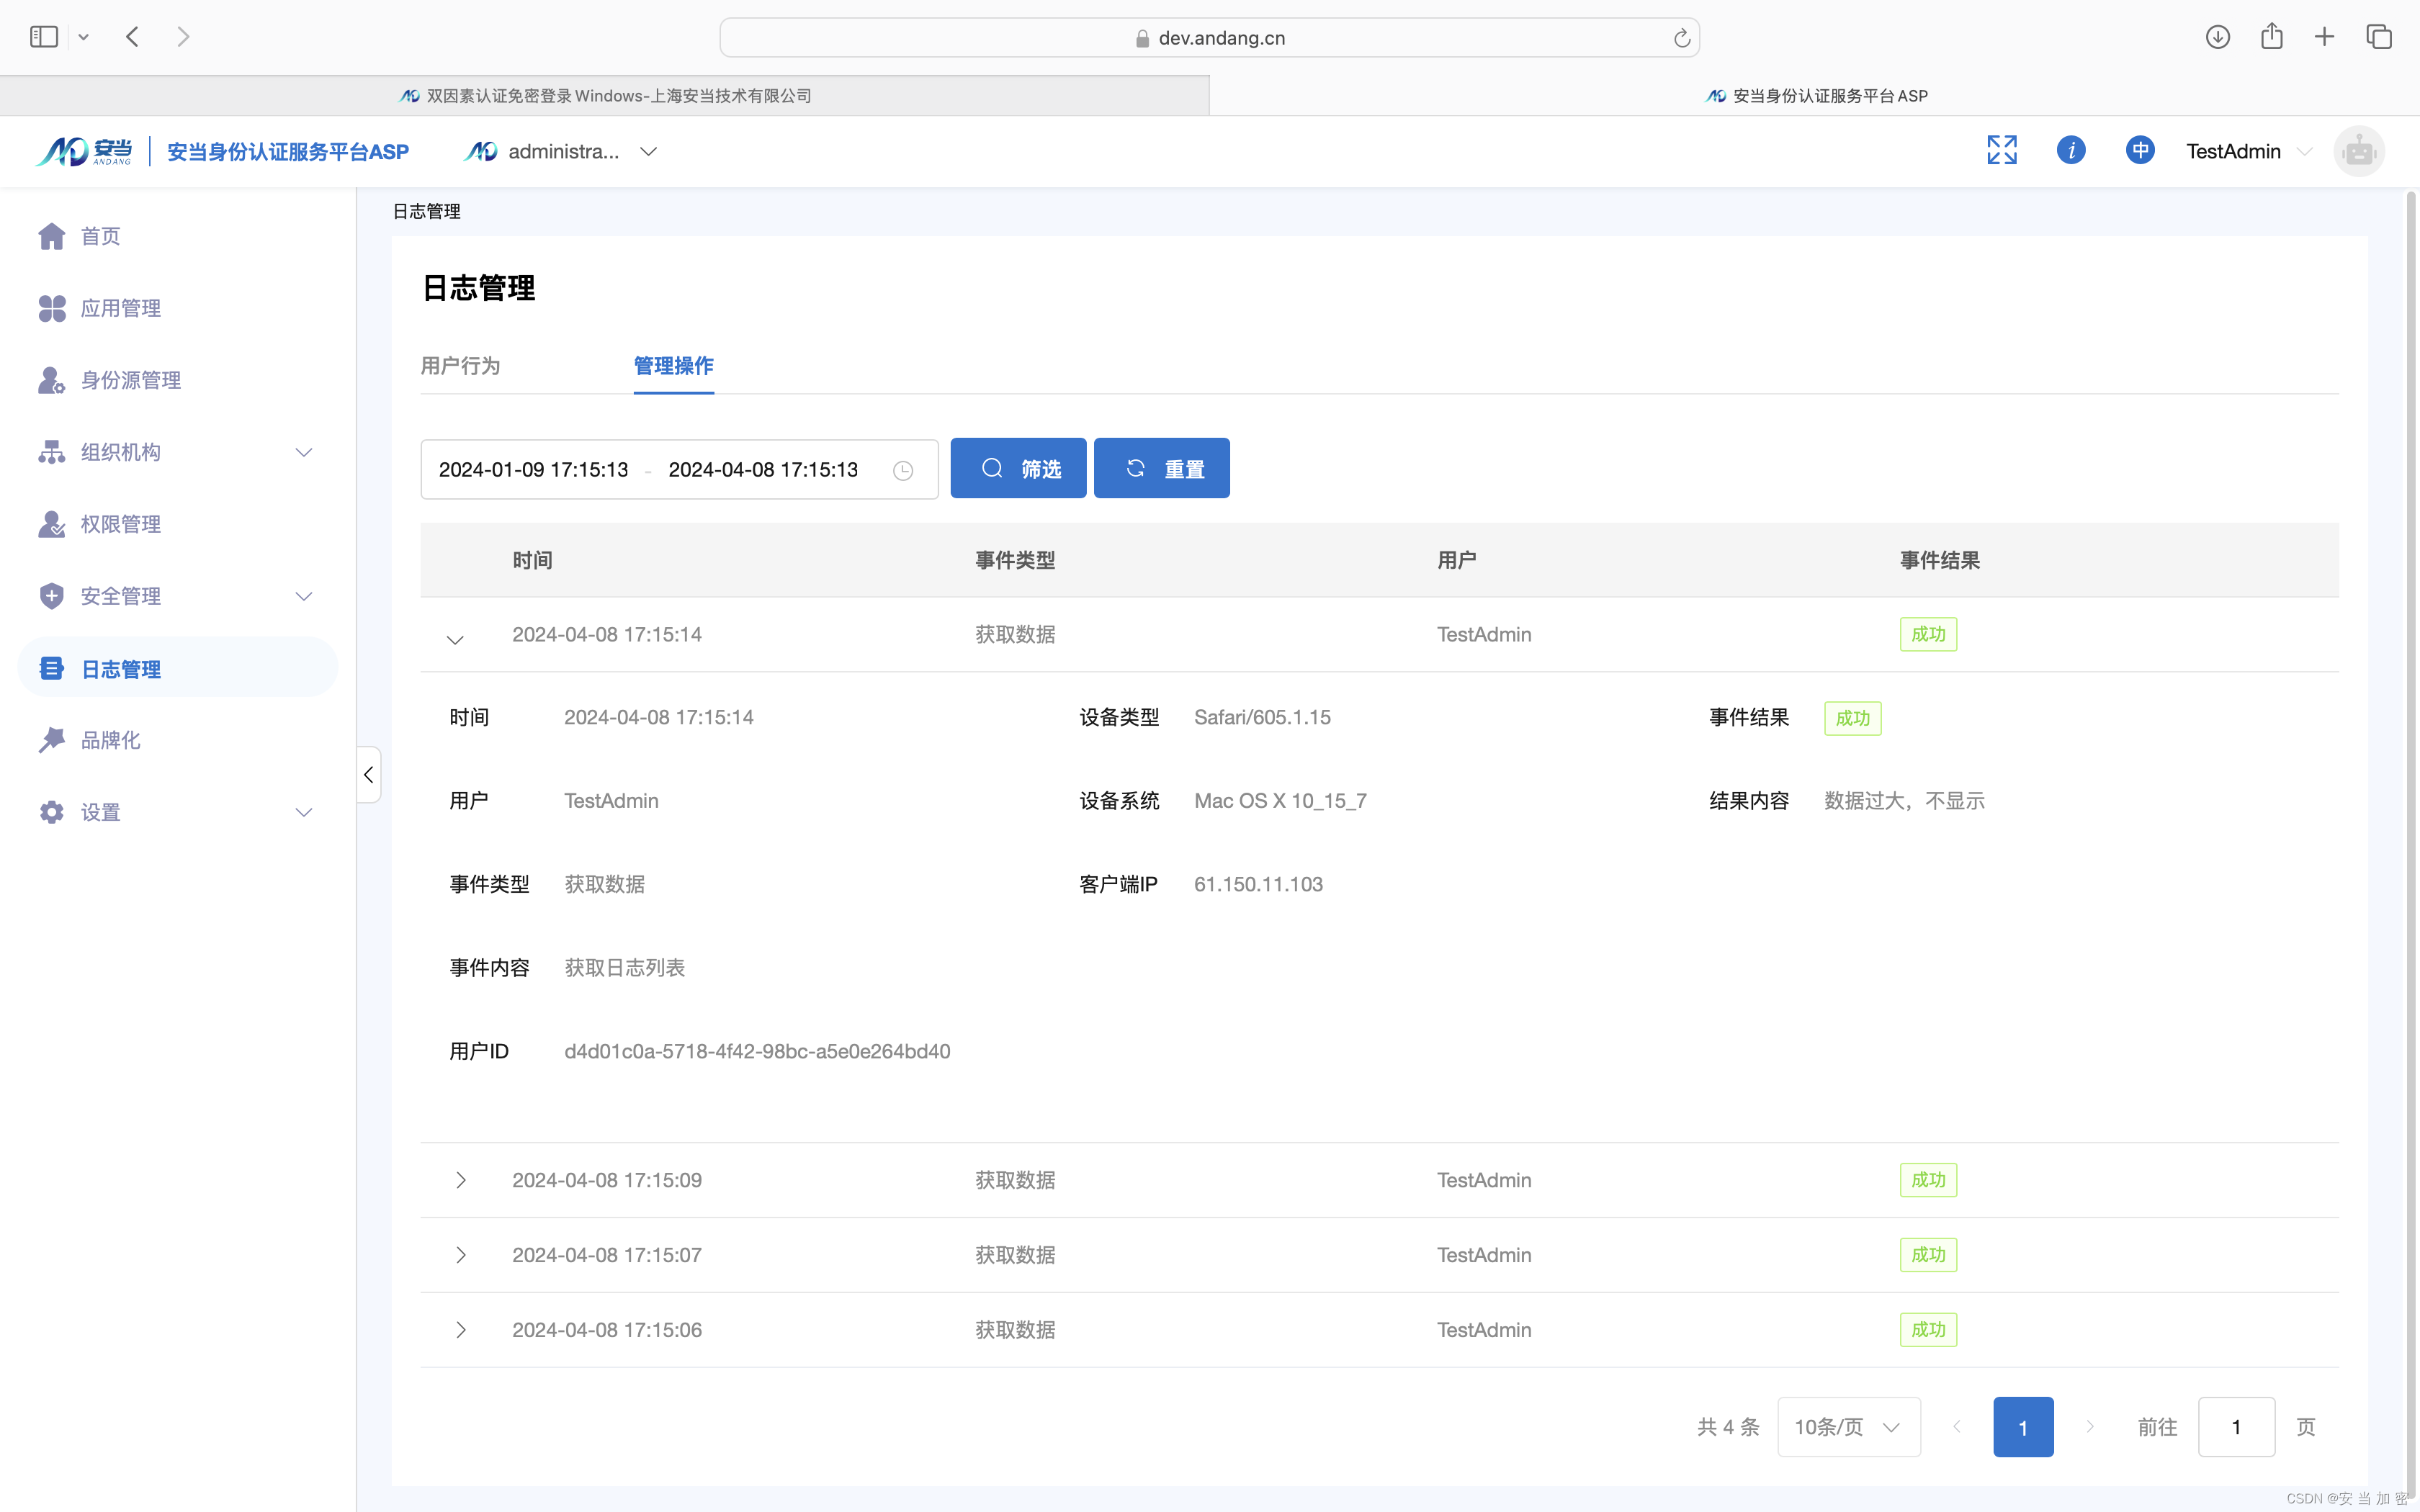Switch to 双因素认证免密登录 Windows tab
The height and width of the screenshot is (1512, 2420).
point(605,96)
